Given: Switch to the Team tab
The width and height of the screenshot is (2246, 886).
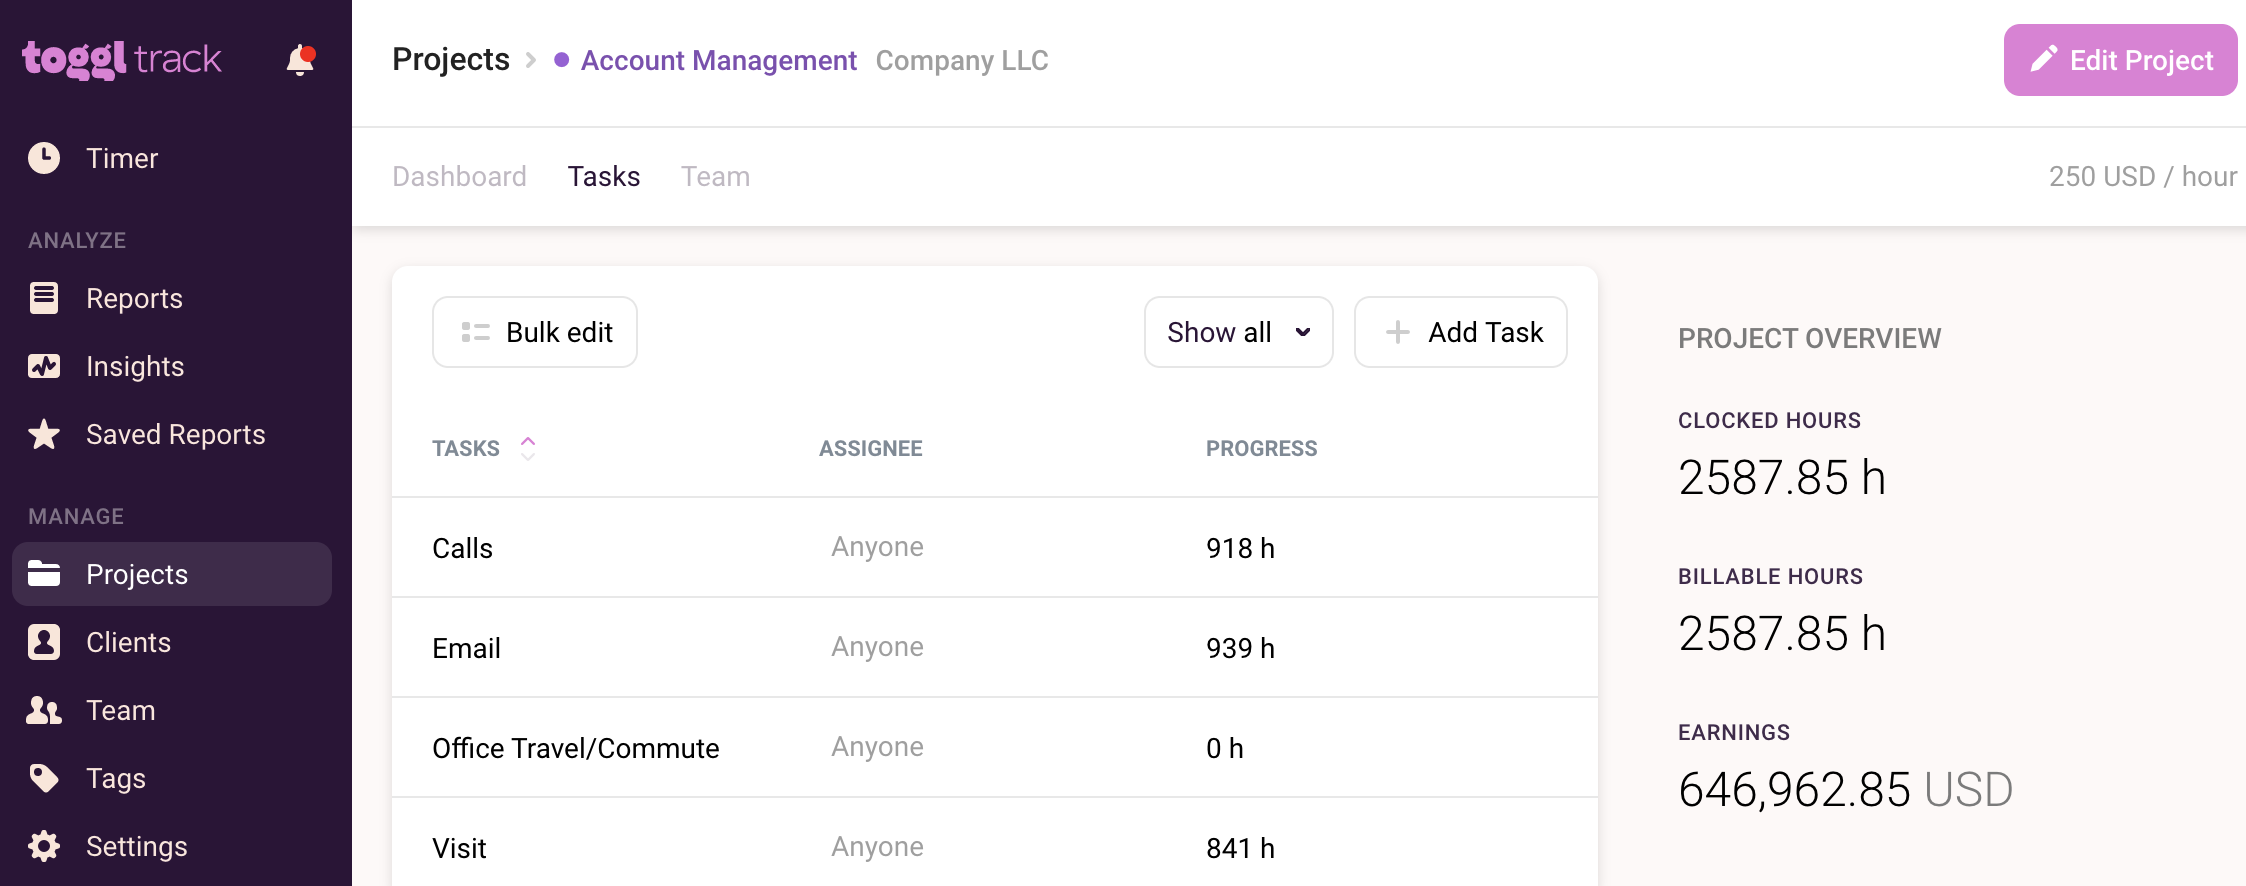Looking at the screenshot, I should 715,177.
